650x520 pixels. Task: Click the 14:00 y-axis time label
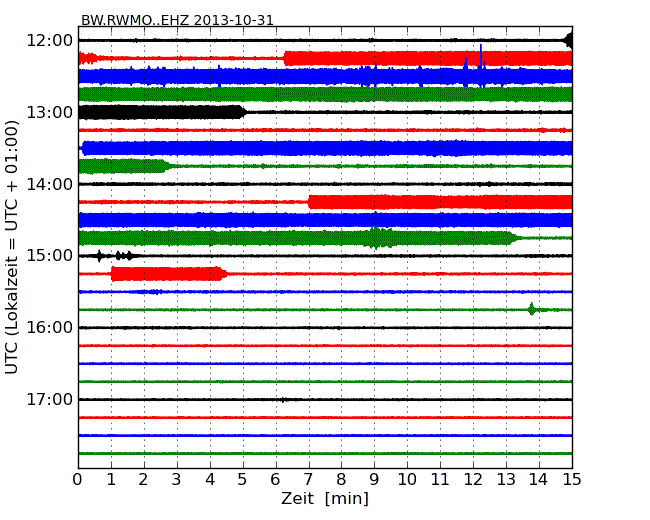pos(49,184)
